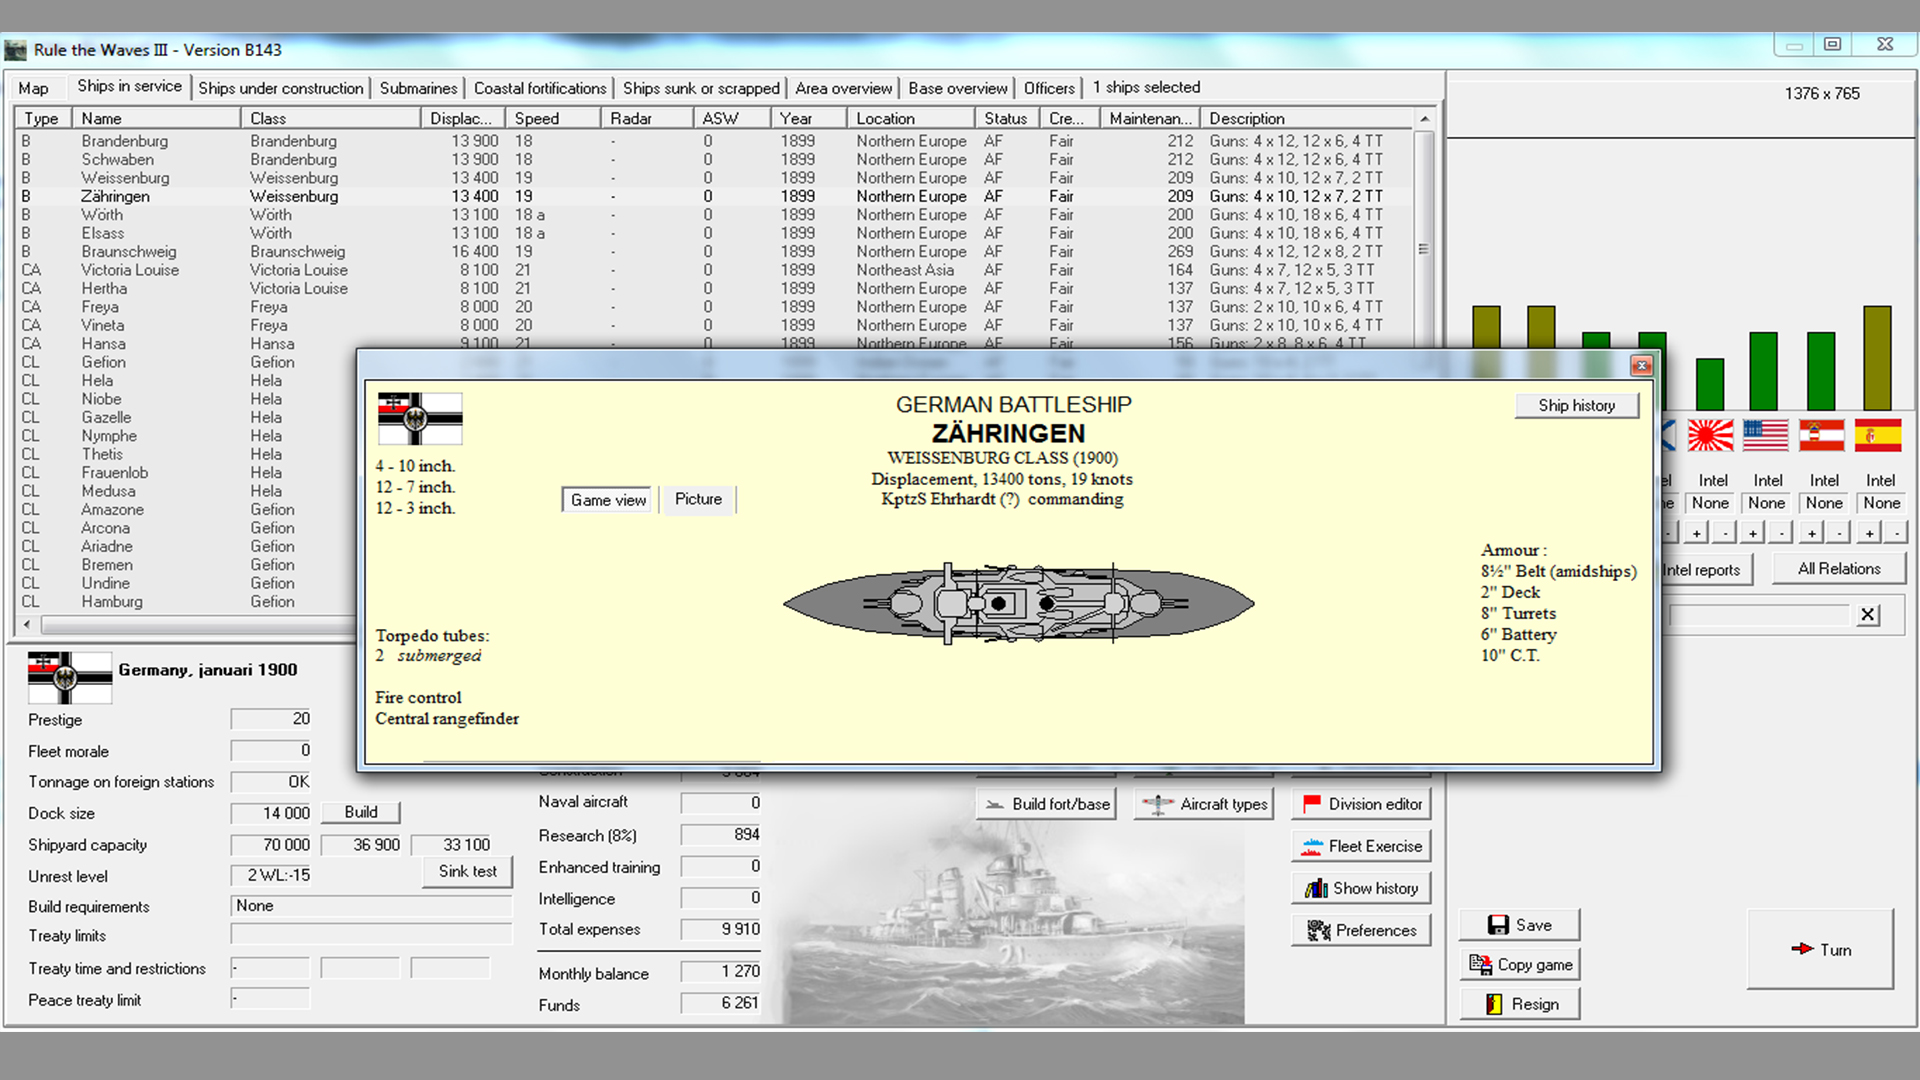Close the Zähringen ship details popup
Image resolution: width=1920 pixels, height=1080 pixels.
click(1641, 366)
